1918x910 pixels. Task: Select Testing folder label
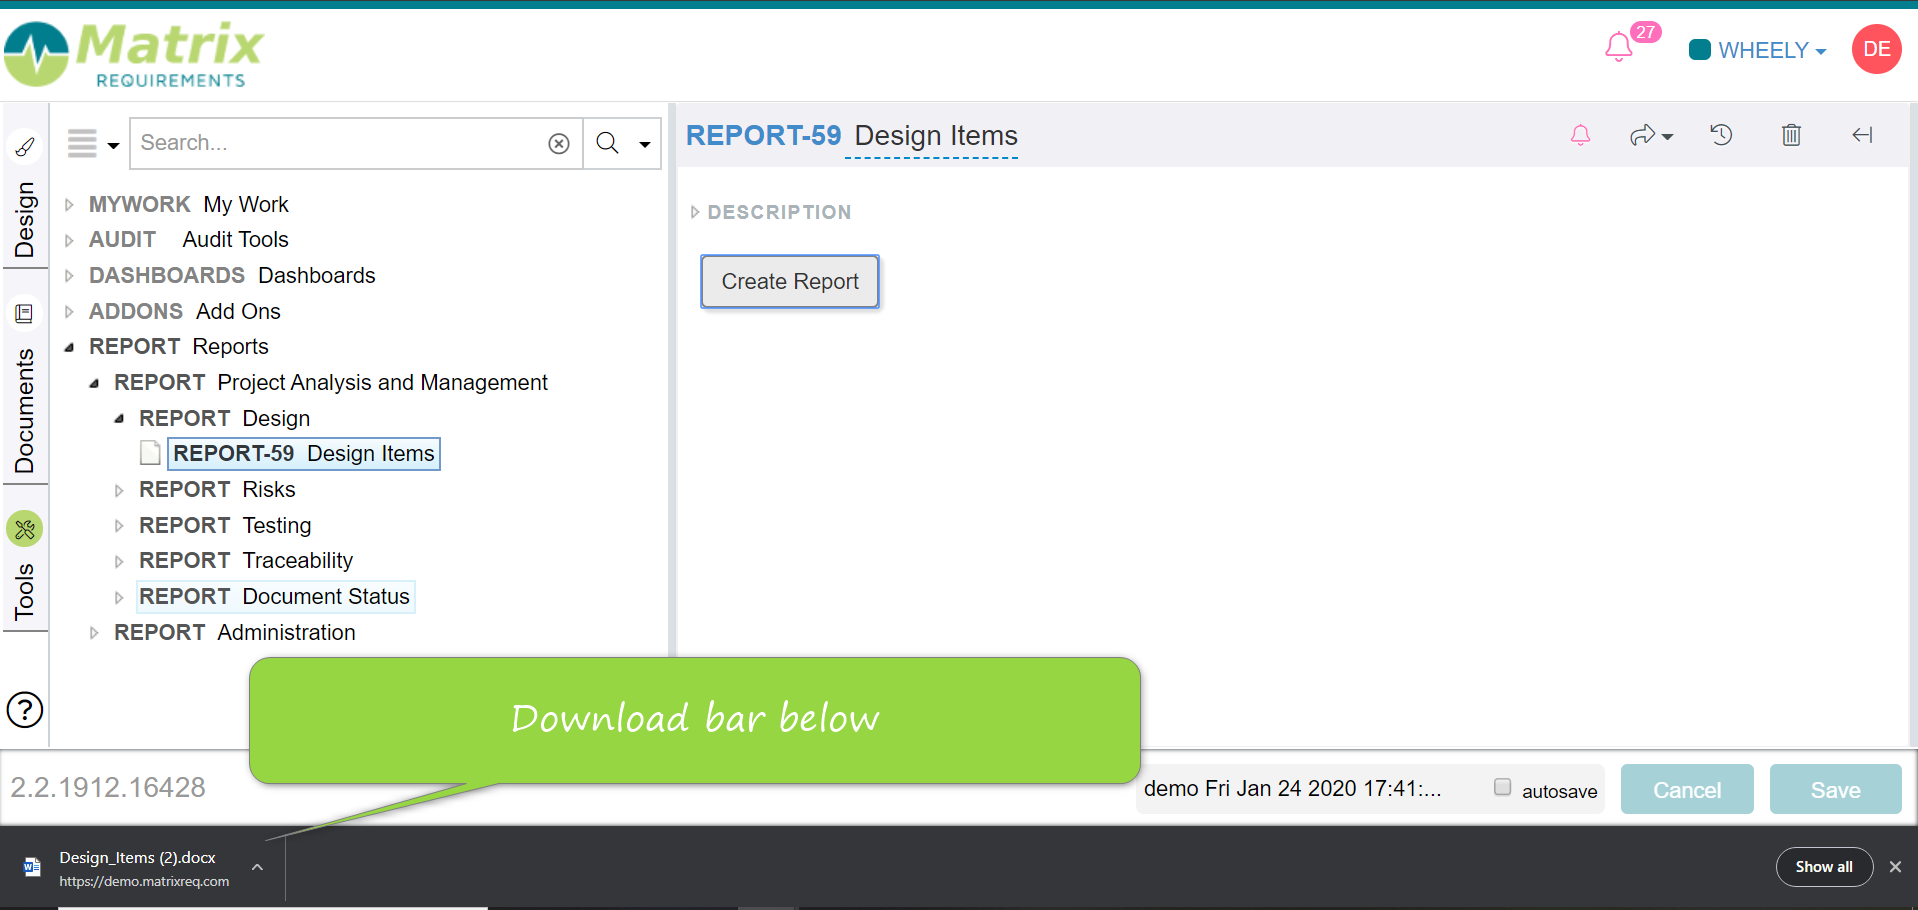(x=277, y=525)
